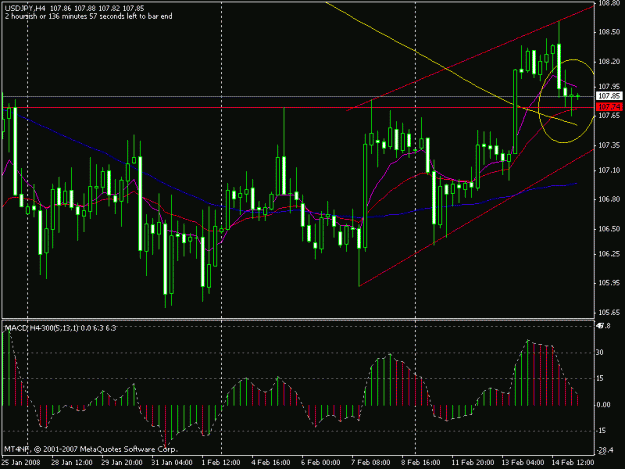The height and width of the screenshot is (469, 625).
Task: Click the 0.00 level on the MACD scale
Action: tap(603, 405)
